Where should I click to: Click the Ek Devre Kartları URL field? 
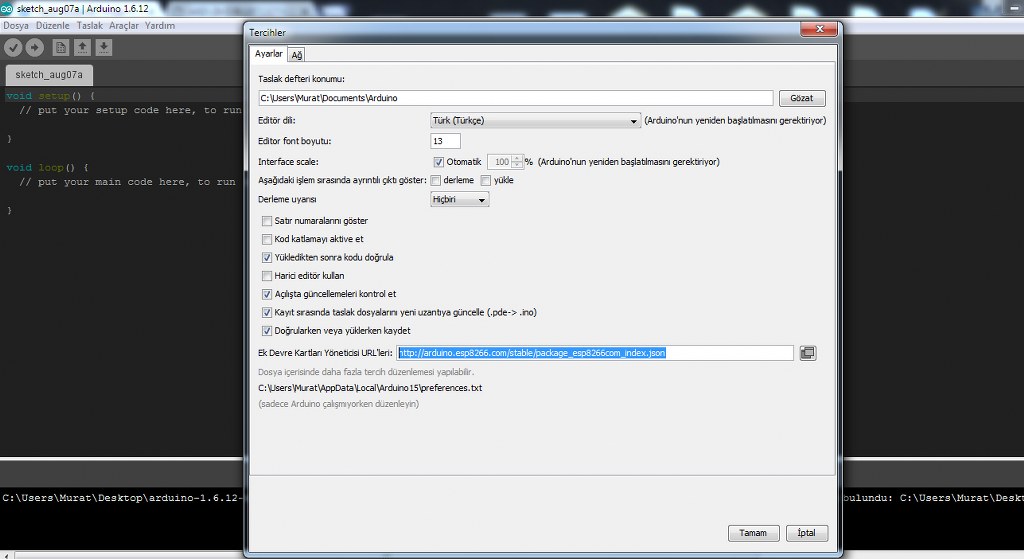pyautogui.click(x=595, y=353)
